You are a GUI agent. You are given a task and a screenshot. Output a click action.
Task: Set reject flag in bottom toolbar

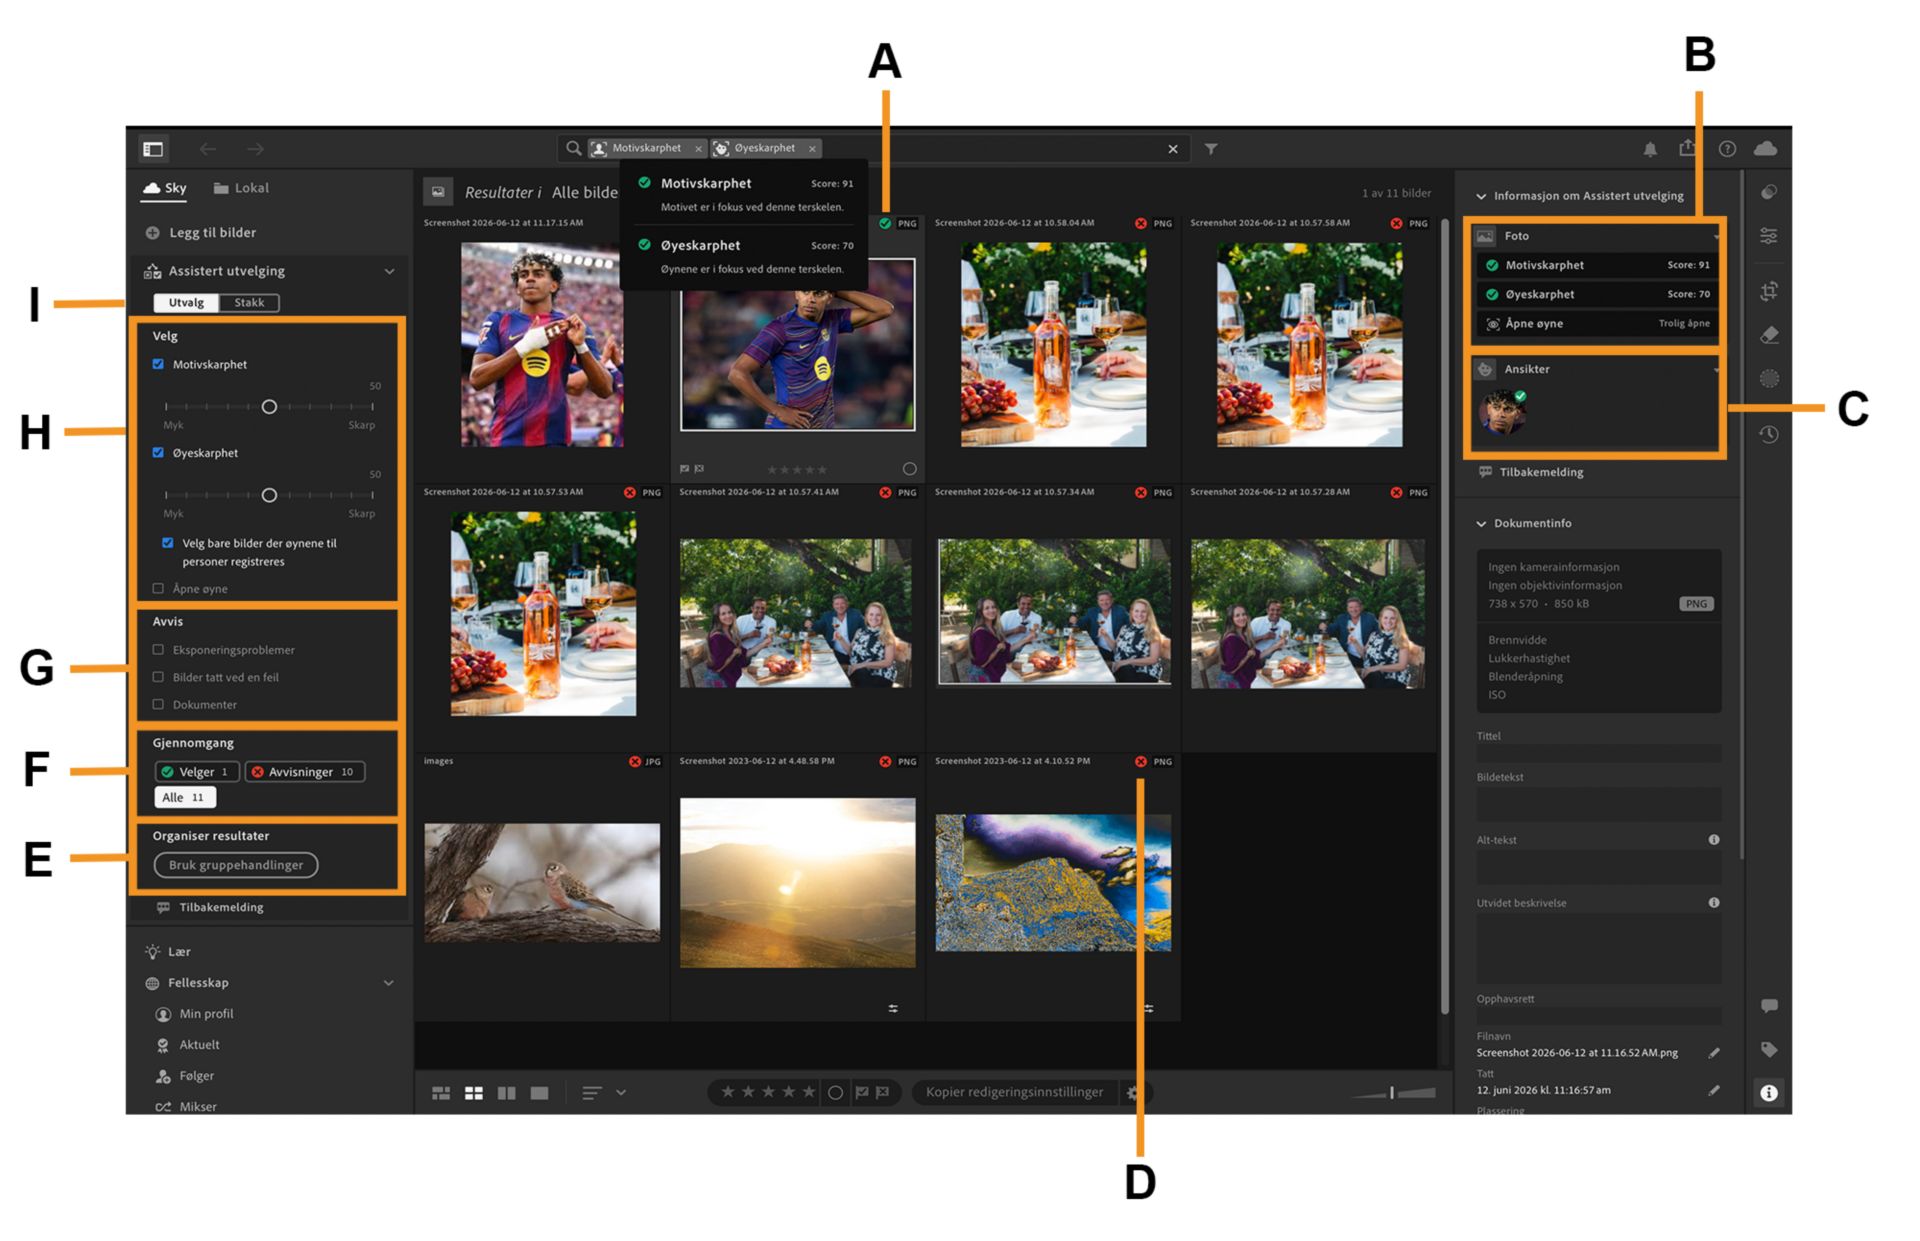tap(883, 1092)
